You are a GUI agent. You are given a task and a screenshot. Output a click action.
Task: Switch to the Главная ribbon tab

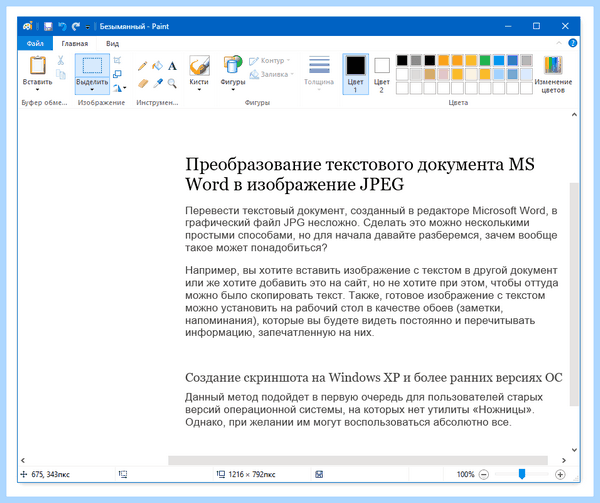(x=75, y=43)
